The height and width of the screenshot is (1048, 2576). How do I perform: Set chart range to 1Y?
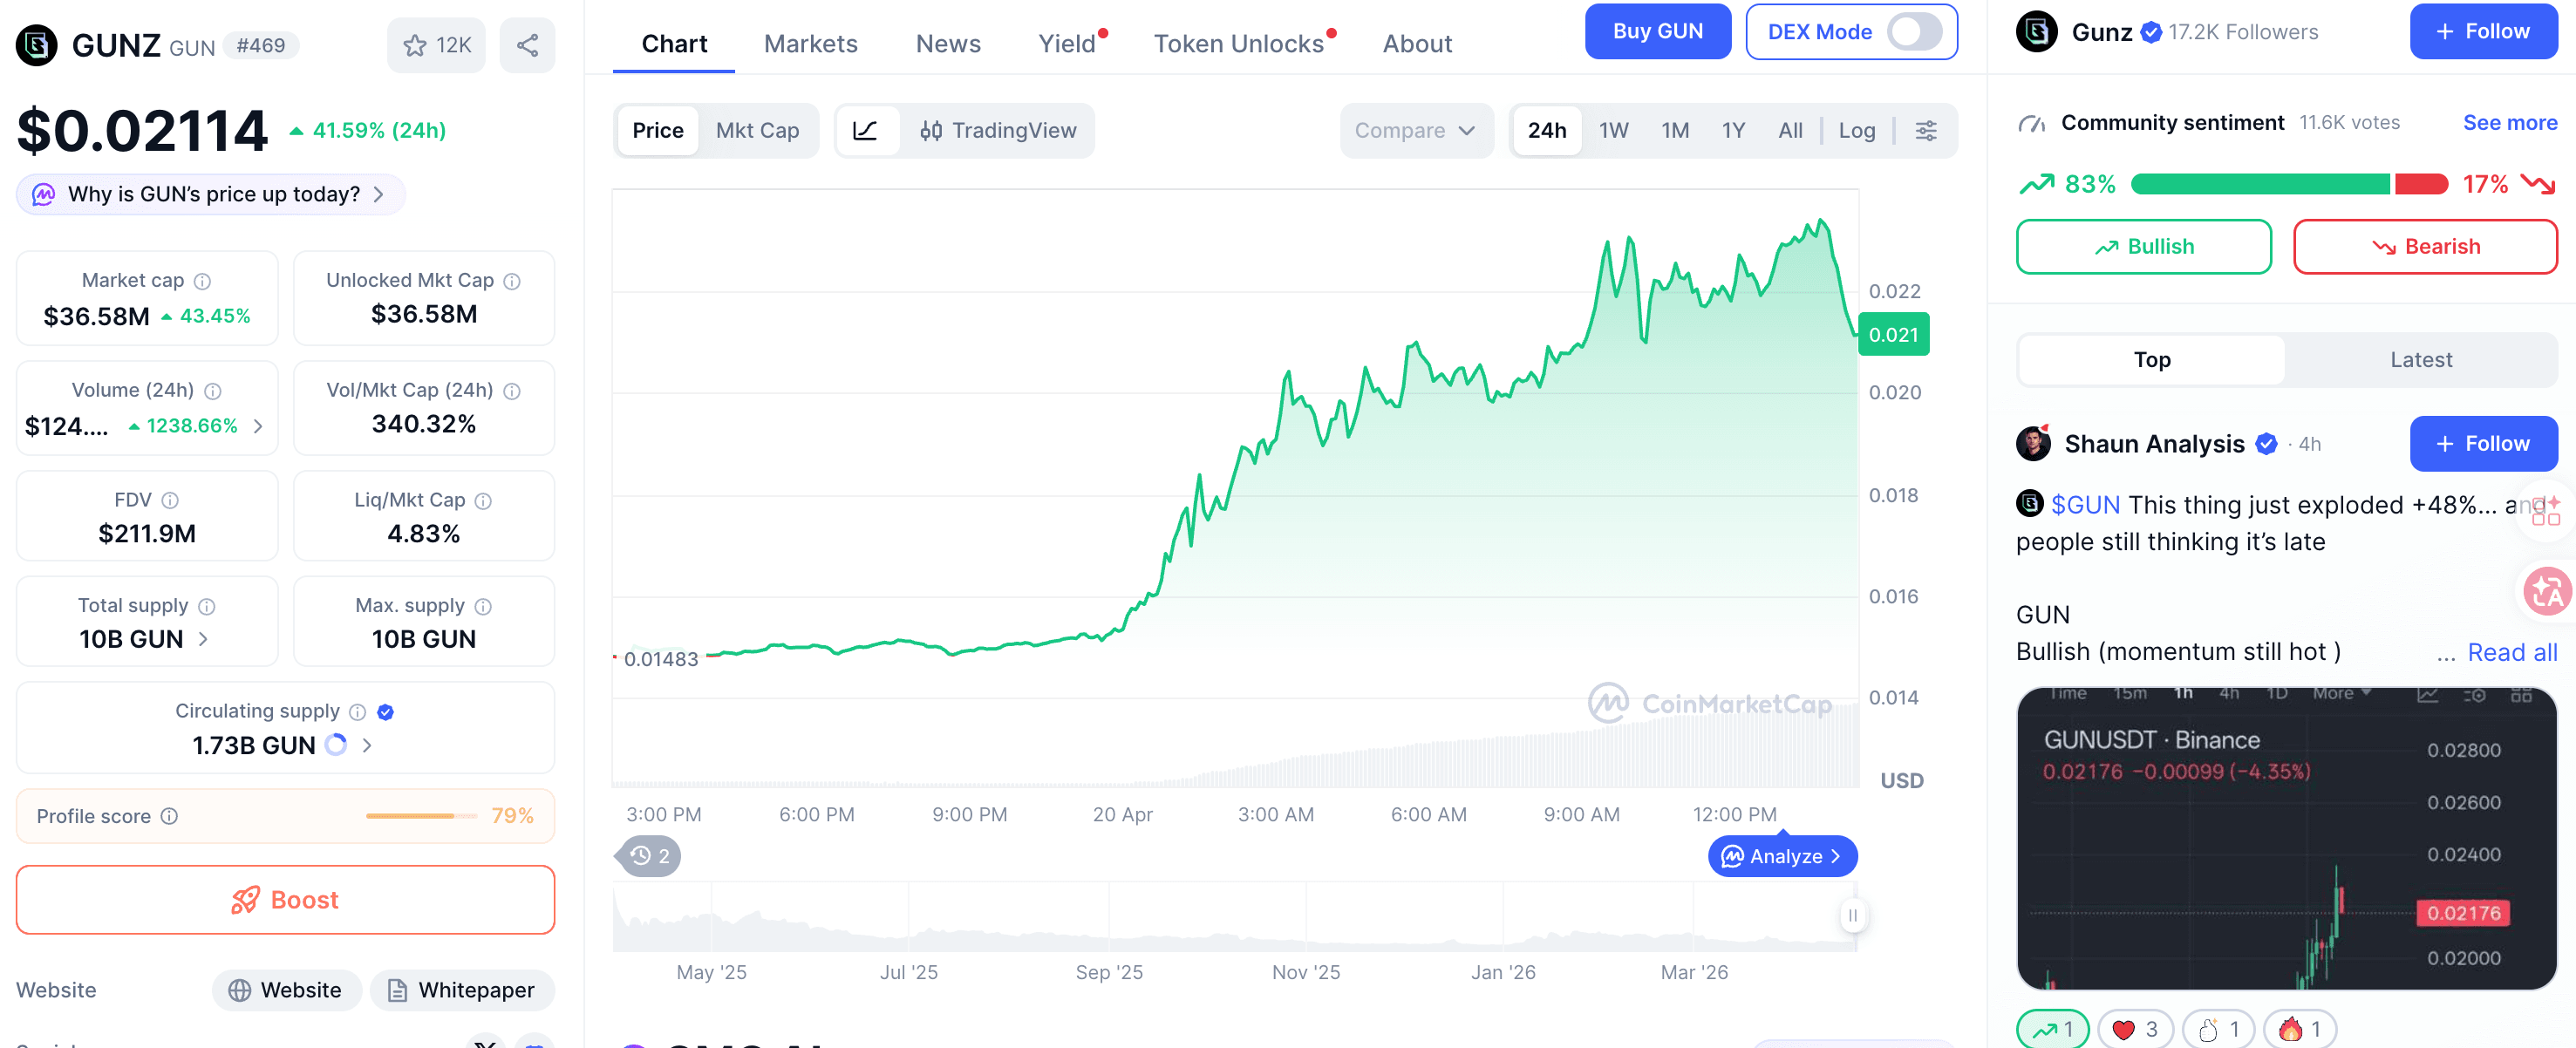[x=1733, y=131]
